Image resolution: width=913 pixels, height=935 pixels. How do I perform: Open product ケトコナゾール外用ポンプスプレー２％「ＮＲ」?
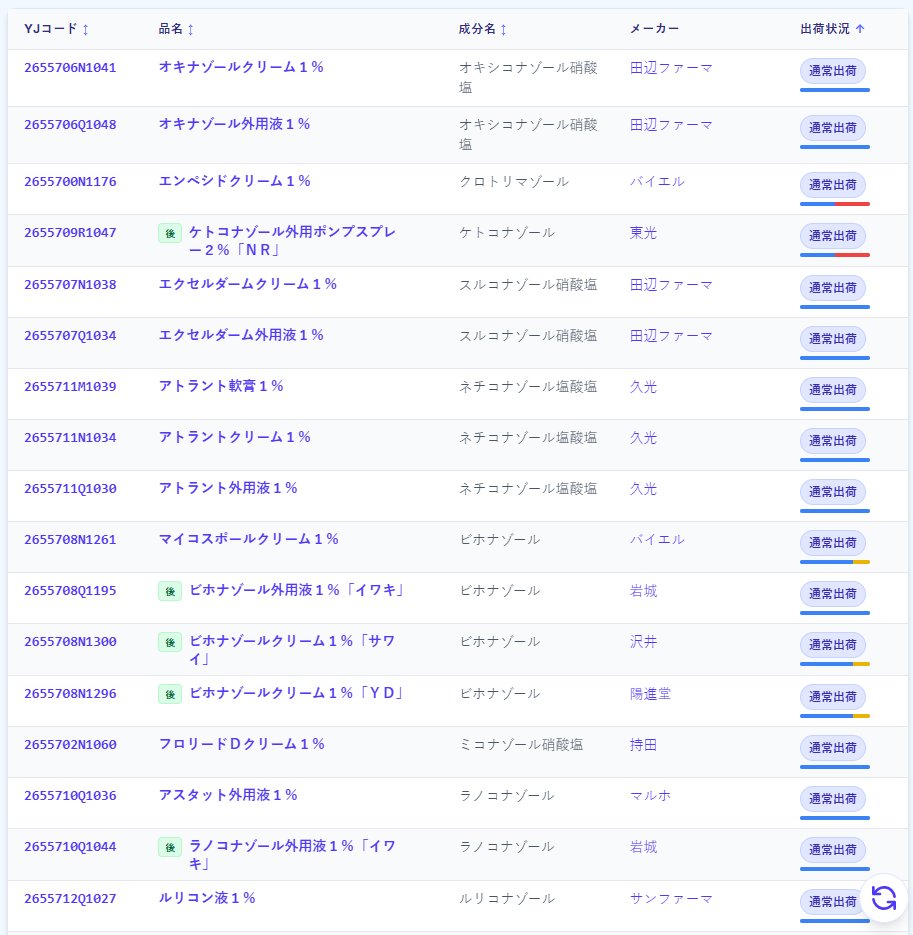[293, 241]
